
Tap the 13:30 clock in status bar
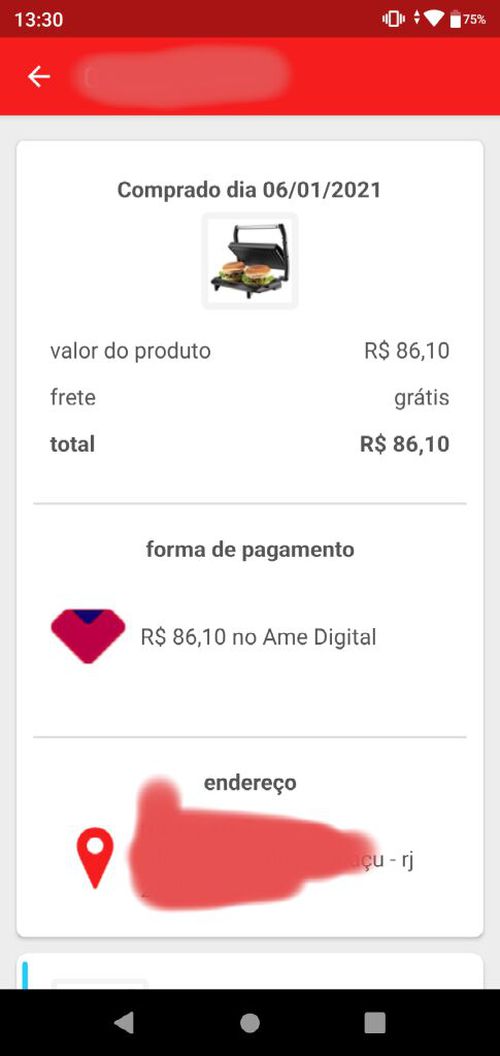pyautogui.click(x=38, y=19)
